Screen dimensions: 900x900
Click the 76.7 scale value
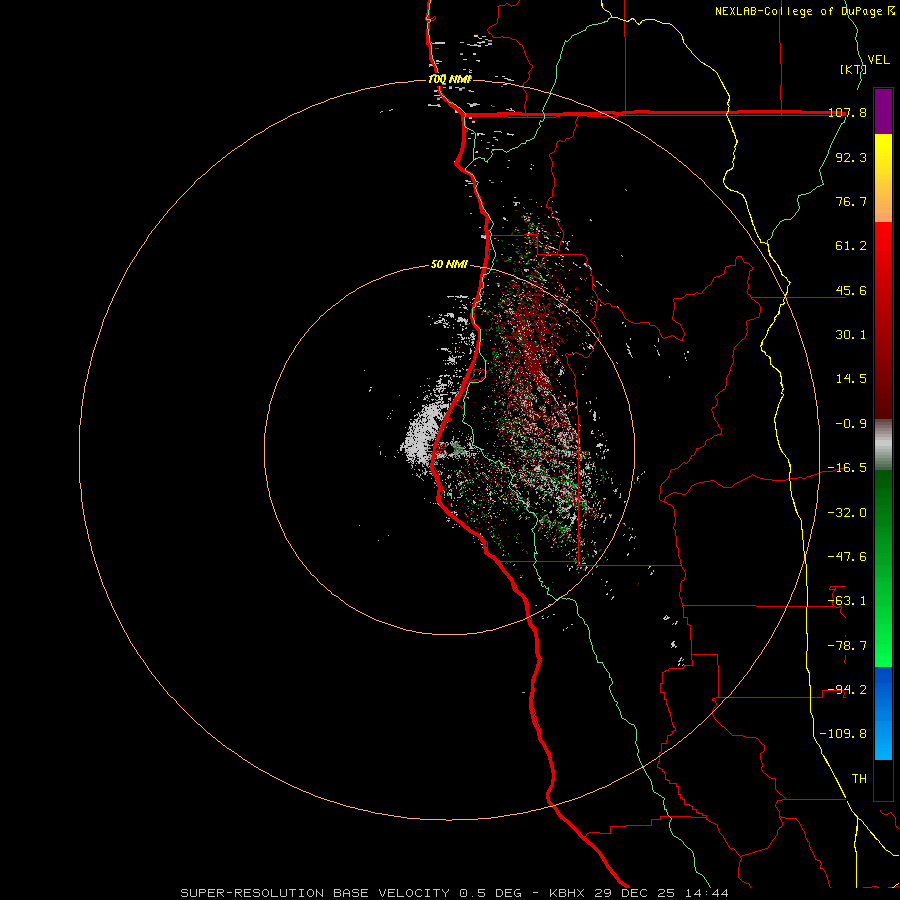coord(851,201)
